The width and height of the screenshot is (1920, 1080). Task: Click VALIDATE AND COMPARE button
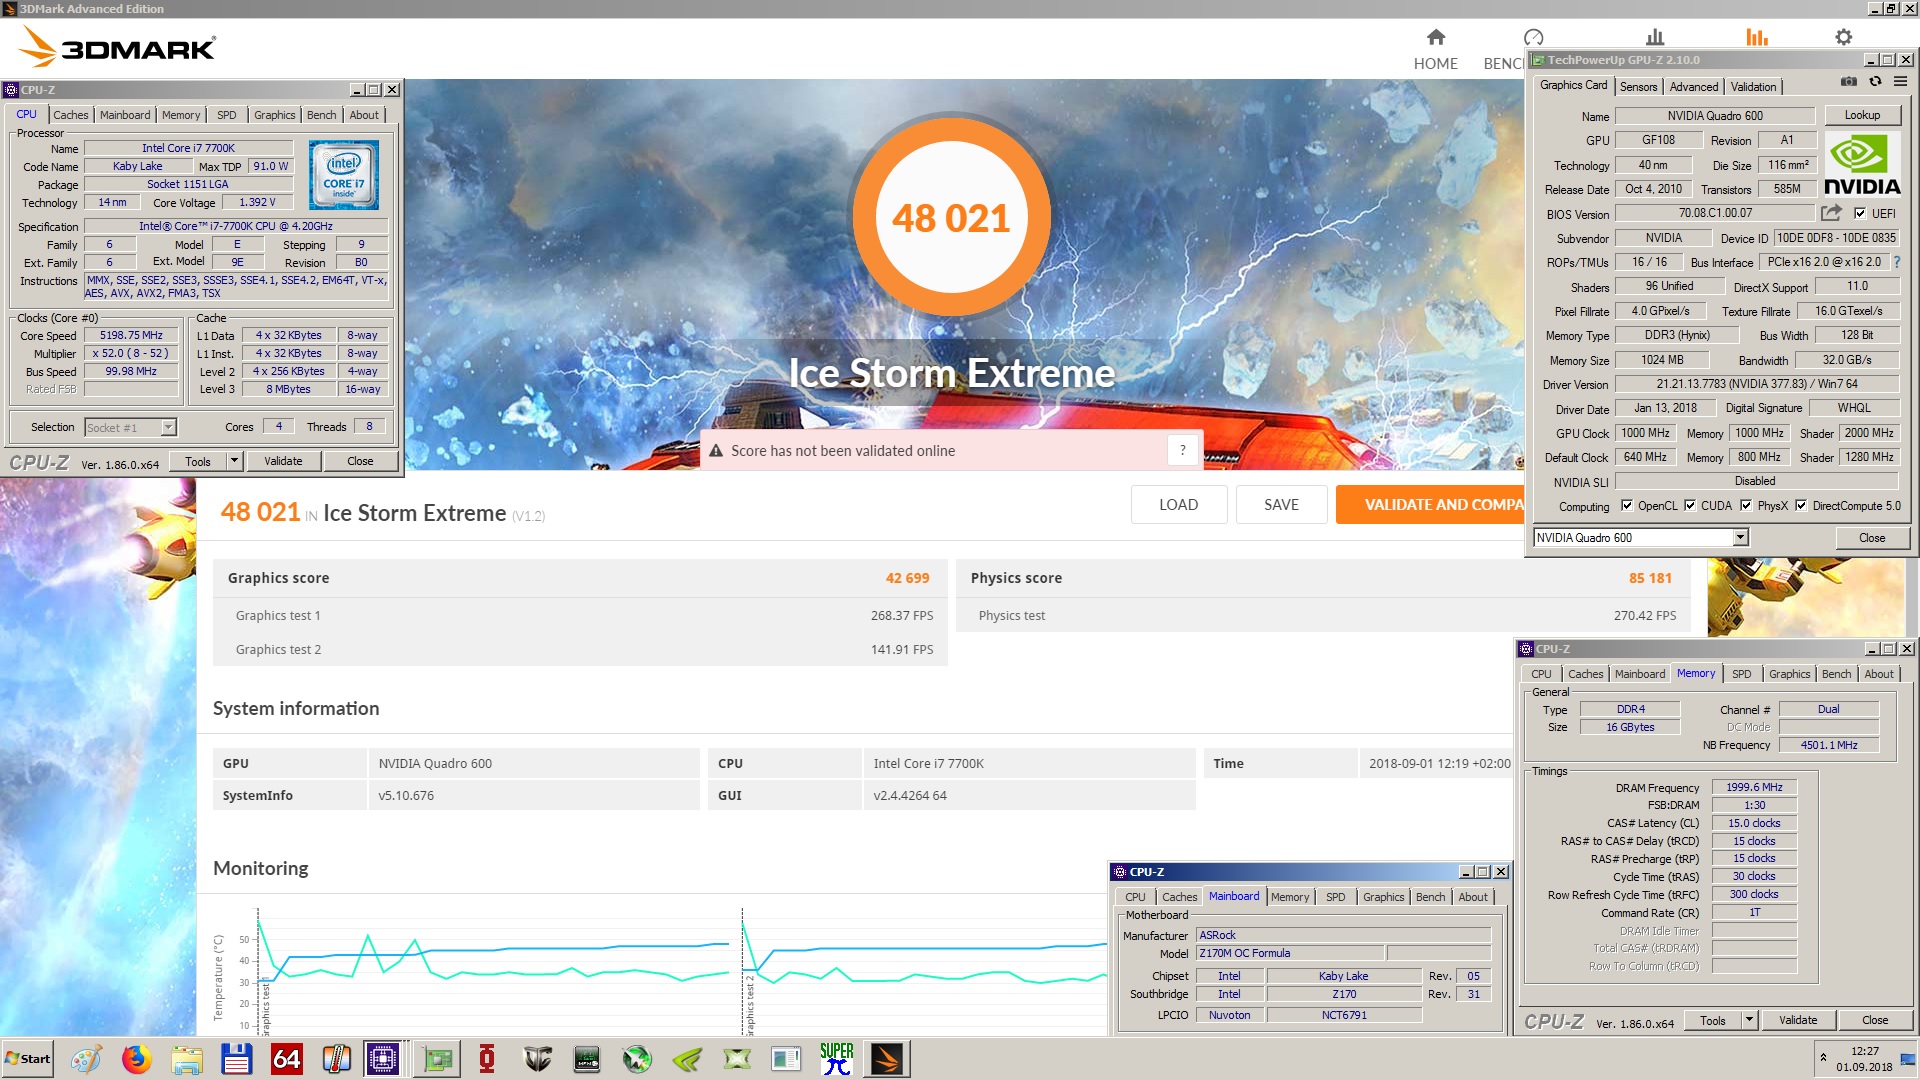1430,505
